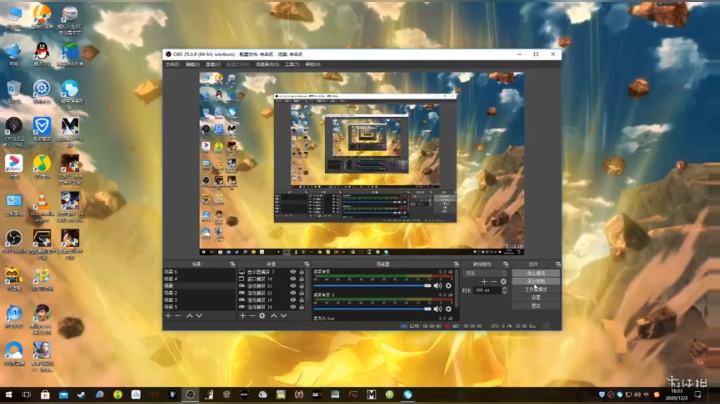Open source properties gear in Sources panel

point(262,316)
